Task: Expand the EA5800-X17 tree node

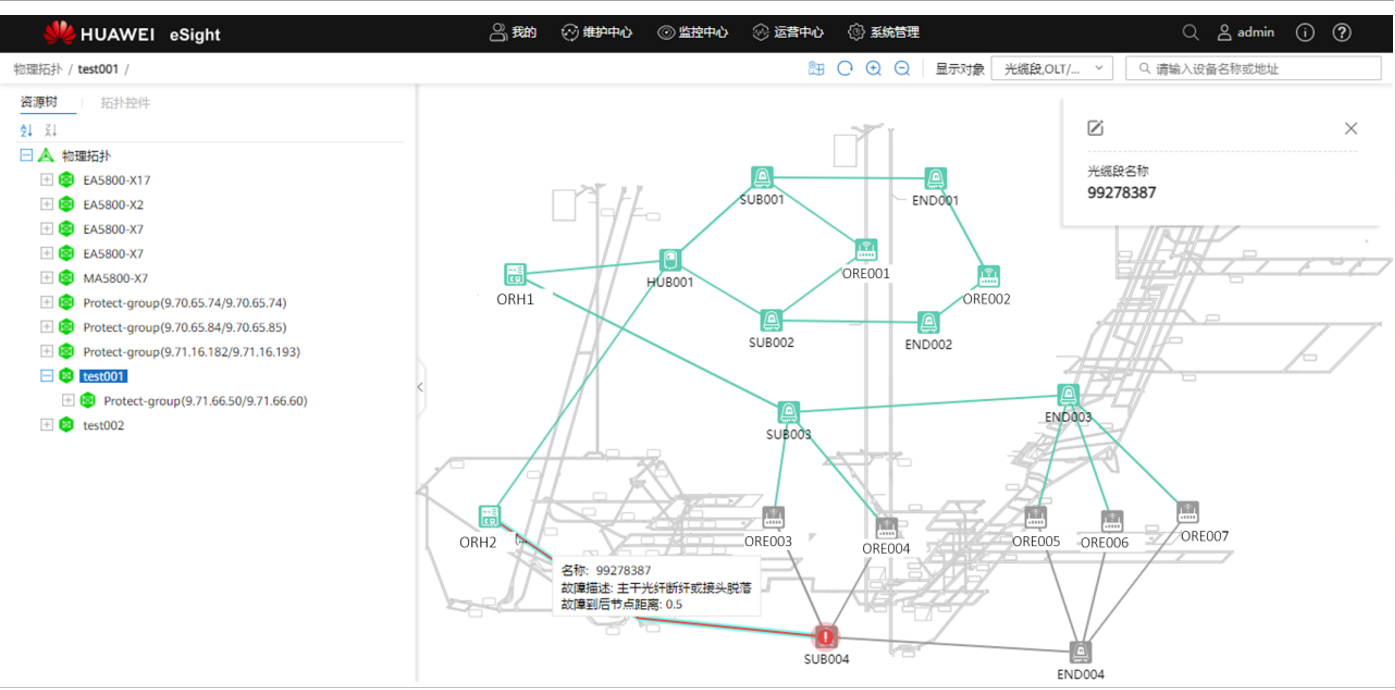Action: pyautogui.click(x=46, y=180)
